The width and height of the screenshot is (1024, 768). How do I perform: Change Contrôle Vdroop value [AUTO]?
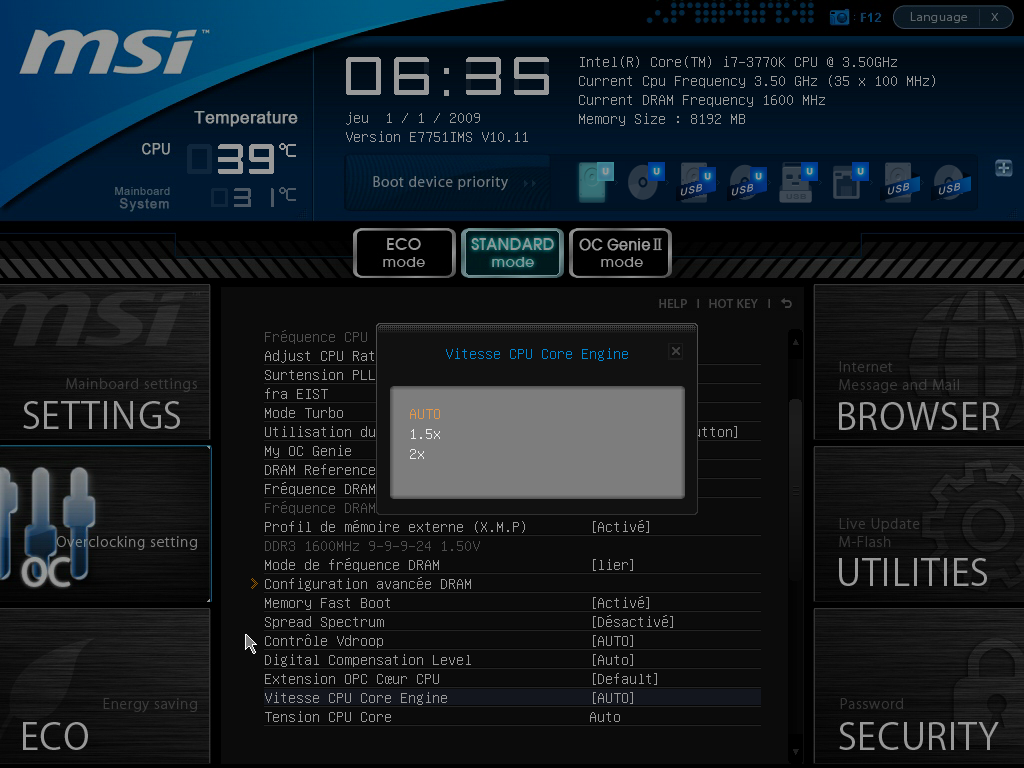click(x=613, y=641)
